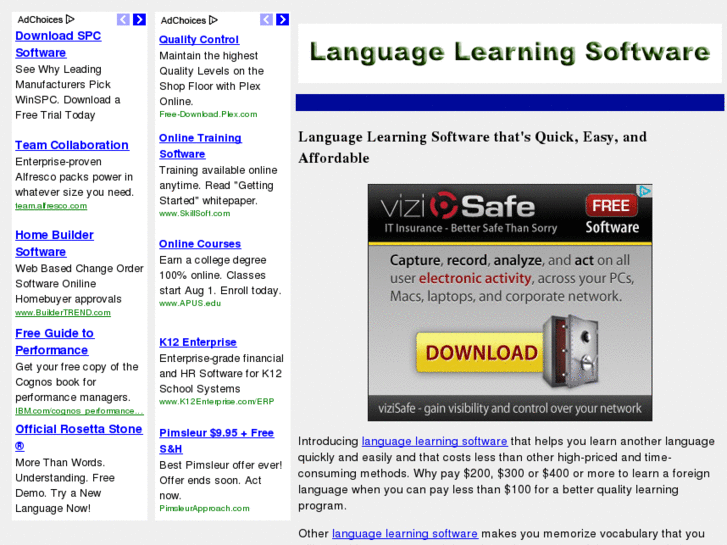Click Language Learning Software page title banner
The width and height of the screenshot is (727, 545).
(510, 52)
